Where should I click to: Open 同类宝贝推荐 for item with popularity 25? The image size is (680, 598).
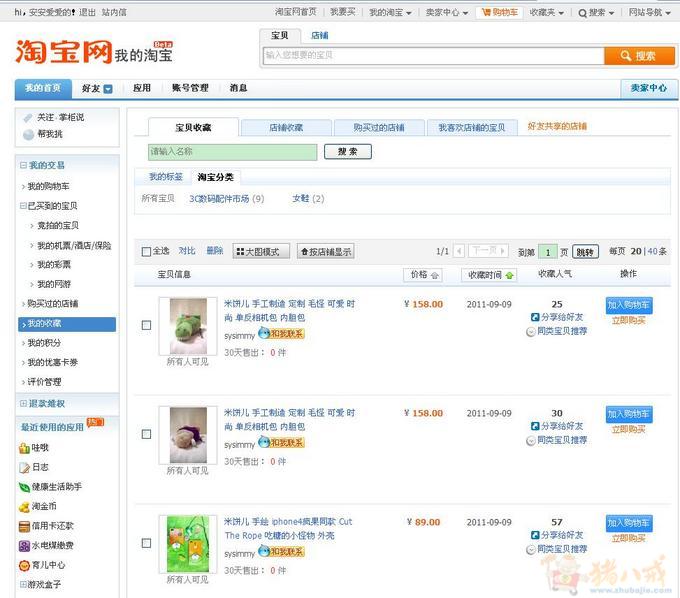[557, 332]
